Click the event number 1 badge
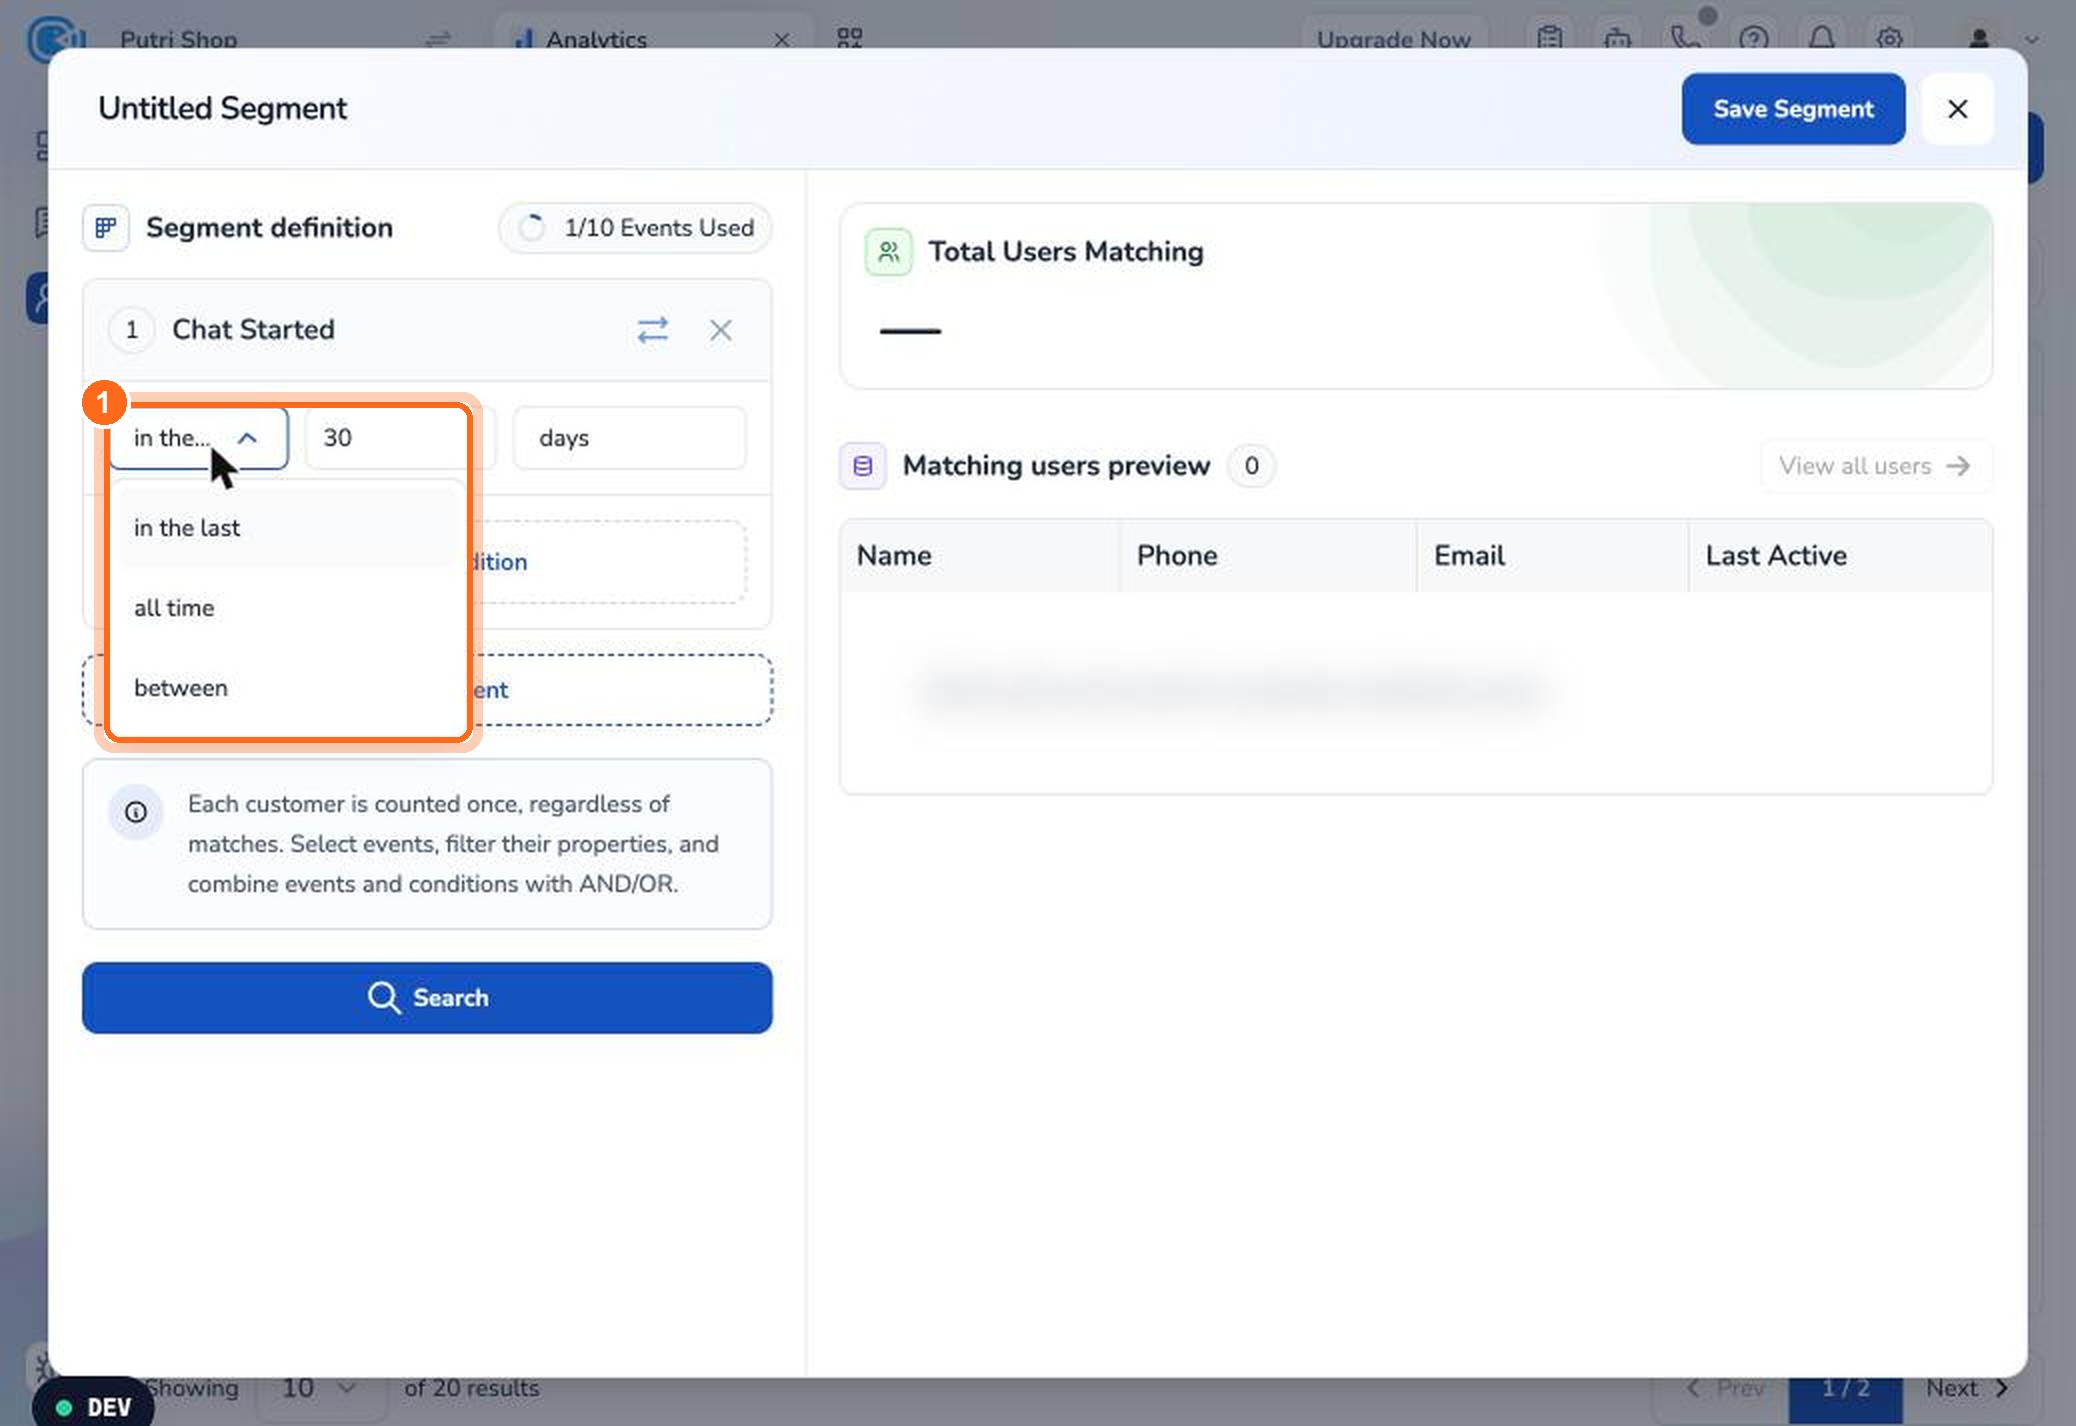This screenshot has width=2076, height=1426. 132,330
